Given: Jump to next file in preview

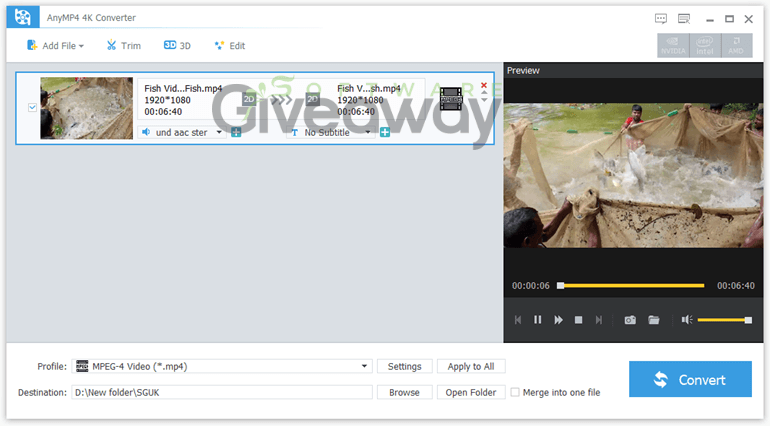Looking at the screenshot, I should (x=599, y=320).
